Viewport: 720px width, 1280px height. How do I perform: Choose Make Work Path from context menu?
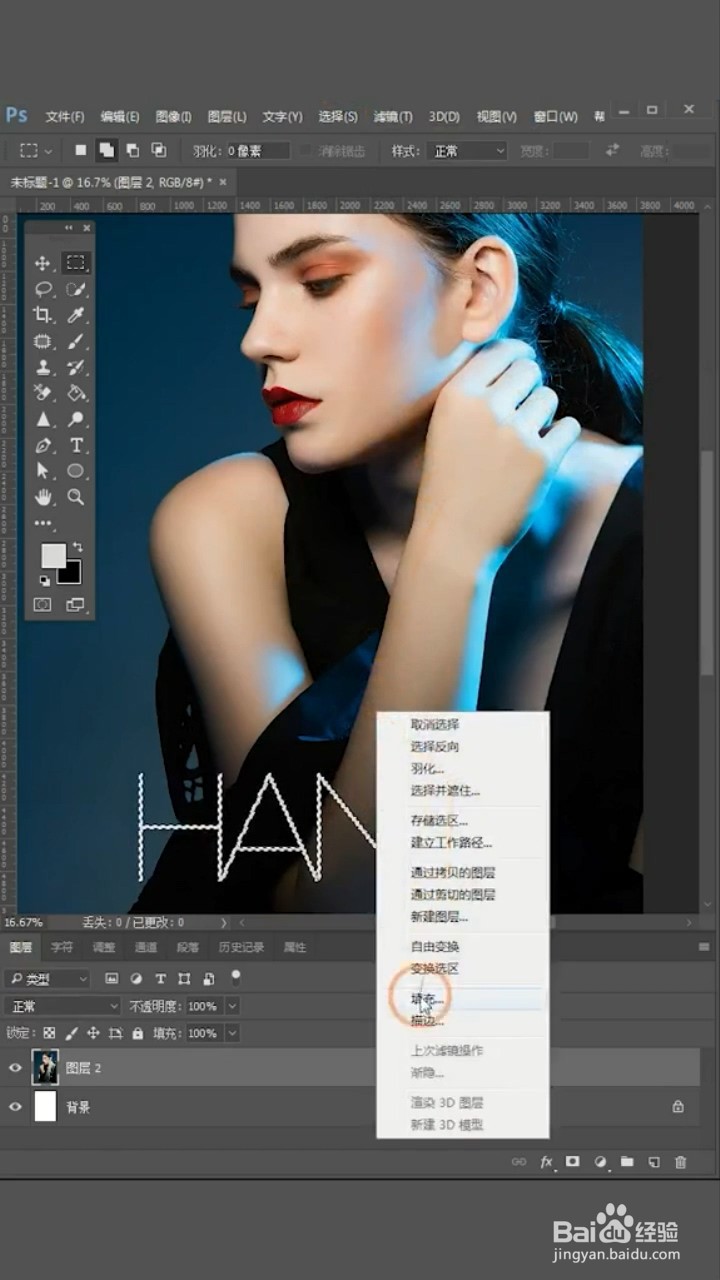[451, 843]
